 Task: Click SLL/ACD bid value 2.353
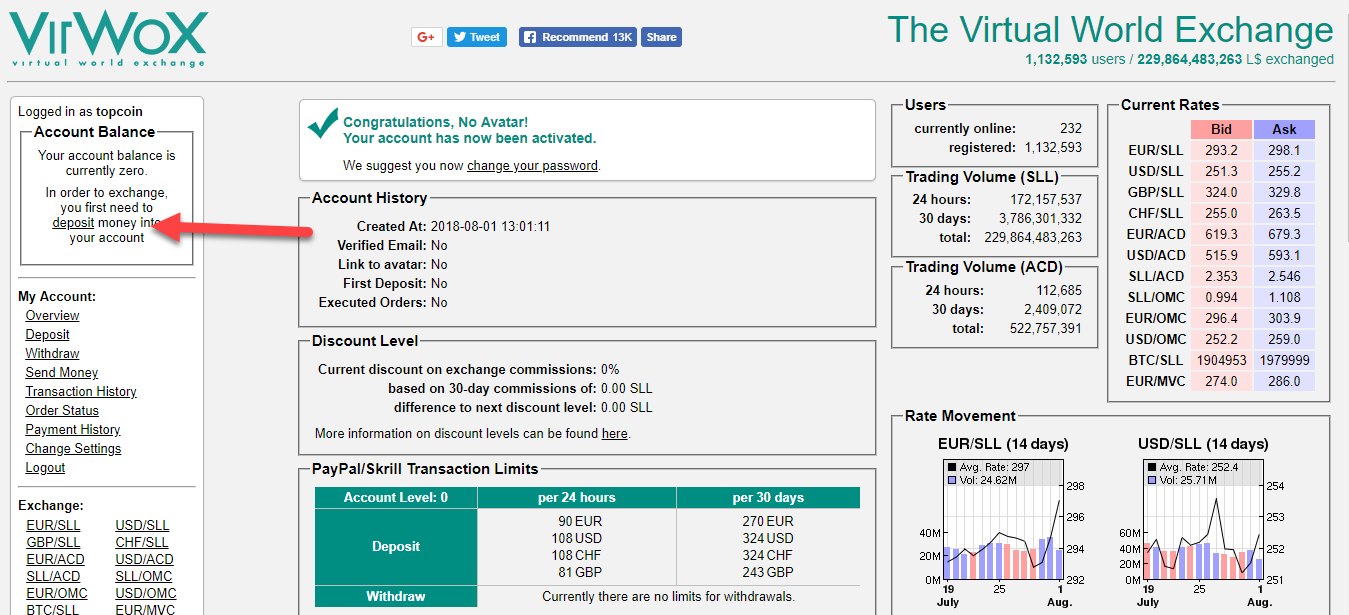click(1221, 276)
